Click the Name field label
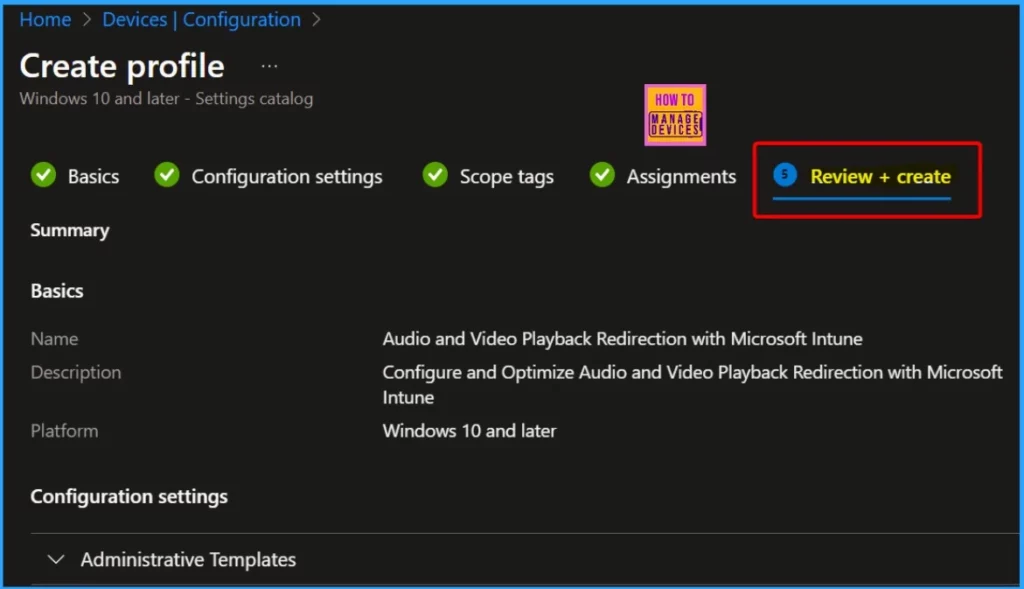 [54, 339]
